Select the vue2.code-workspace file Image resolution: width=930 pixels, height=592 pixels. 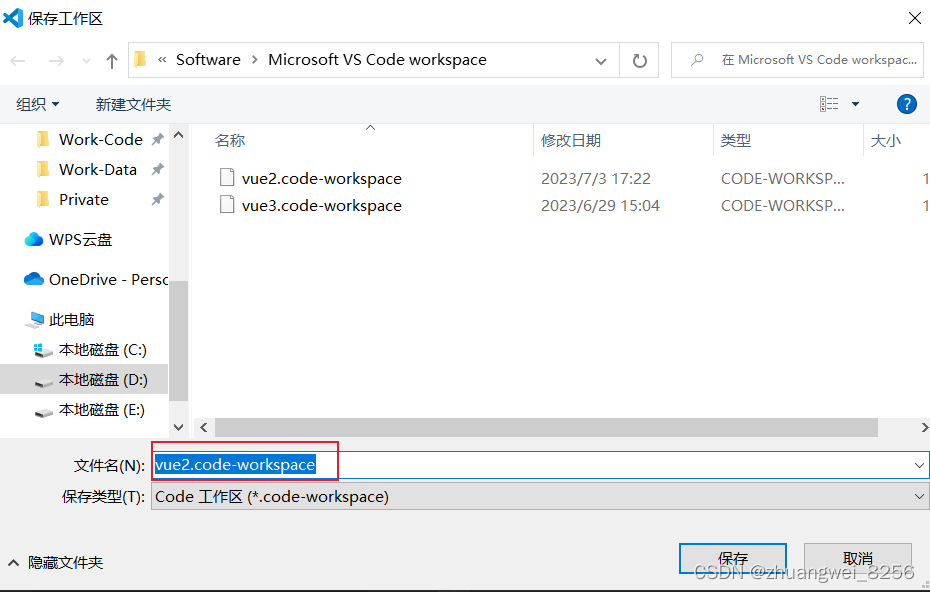pos(322,179)
